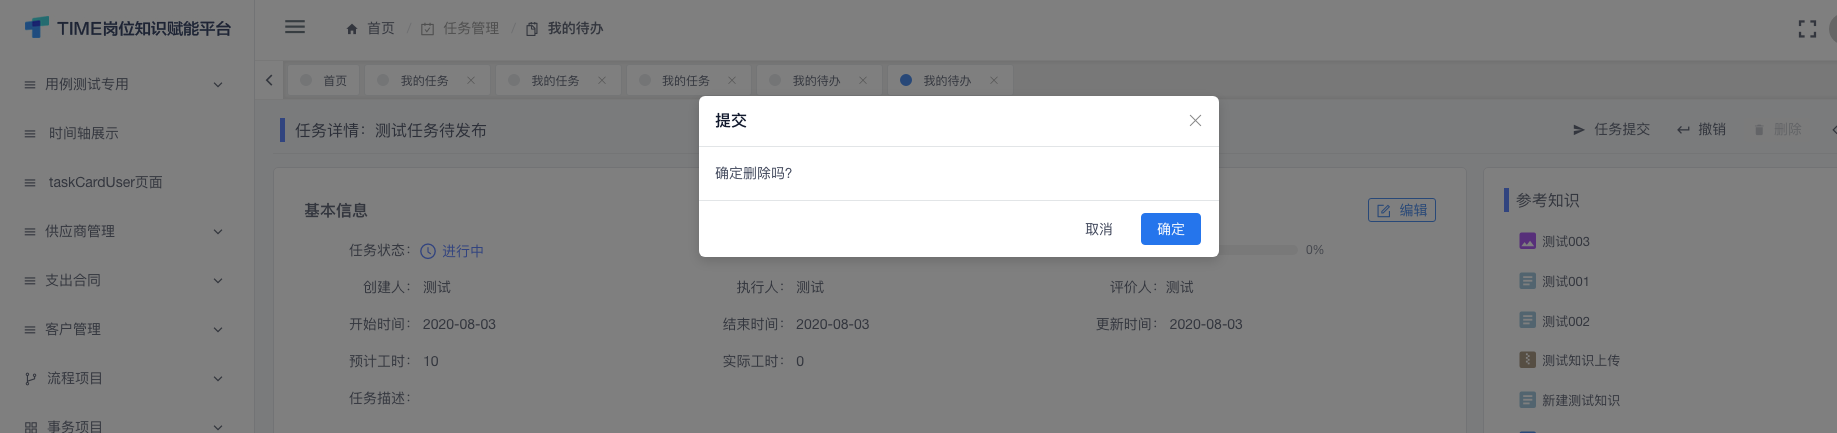This screenshot has height=433, width=1837.
Task: Expand 流程项目 menu chevron
Action: 218,379
